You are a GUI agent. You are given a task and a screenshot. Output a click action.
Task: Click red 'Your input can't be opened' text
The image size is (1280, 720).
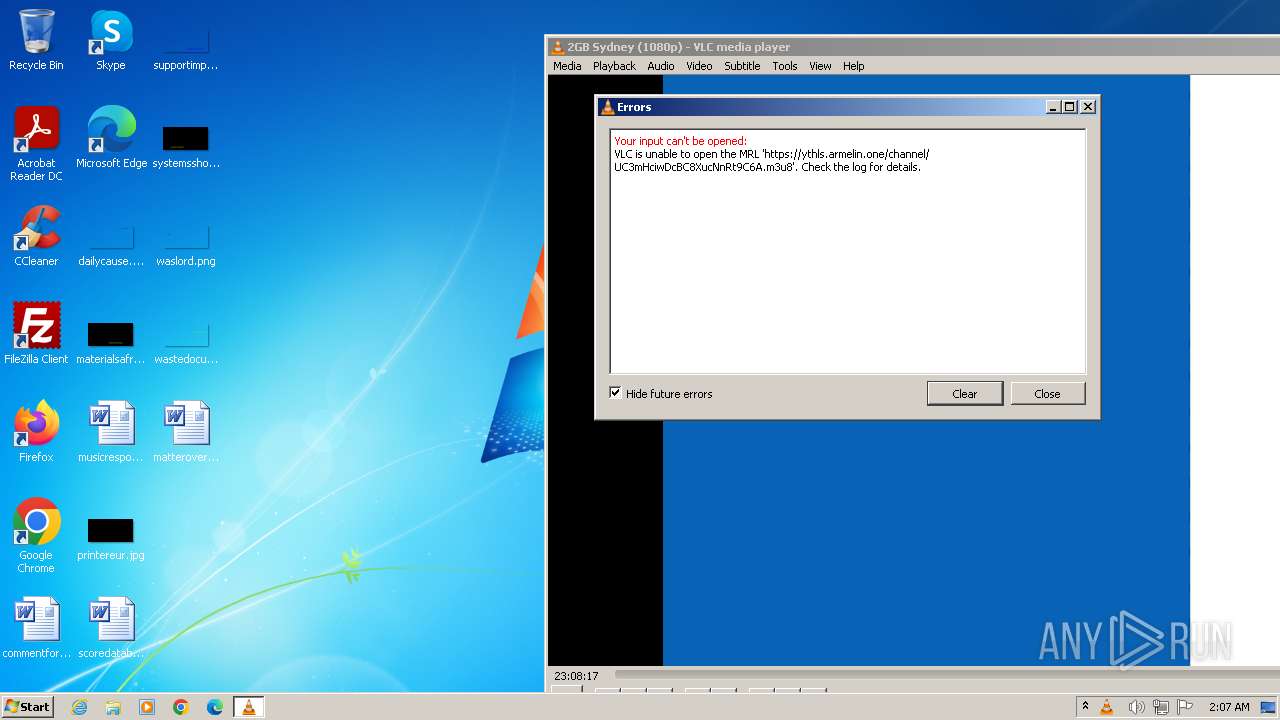pyautogui.click(x=680, y=141)
